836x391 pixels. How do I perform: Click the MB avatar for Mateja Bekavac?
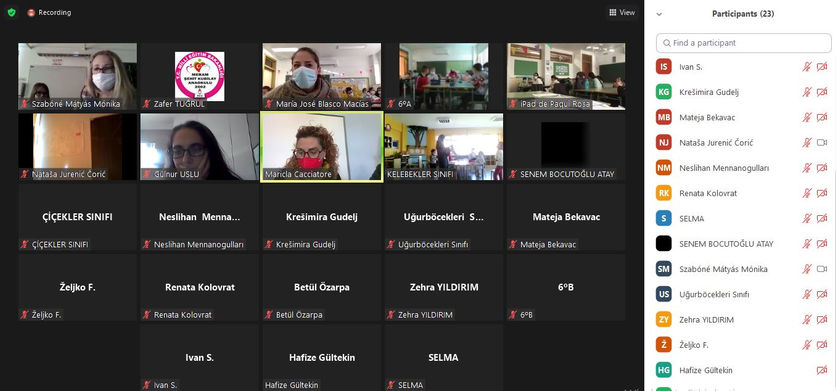coord(664,117)
